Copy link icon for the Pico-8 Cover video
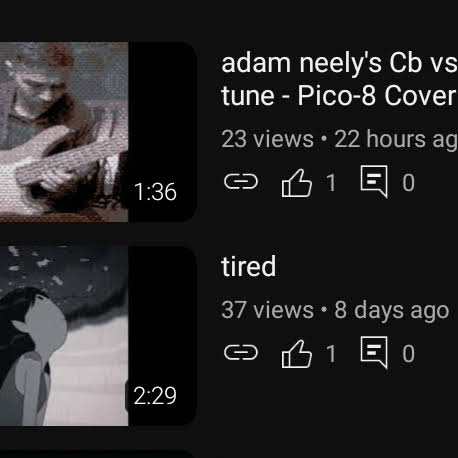 [241, 182]
